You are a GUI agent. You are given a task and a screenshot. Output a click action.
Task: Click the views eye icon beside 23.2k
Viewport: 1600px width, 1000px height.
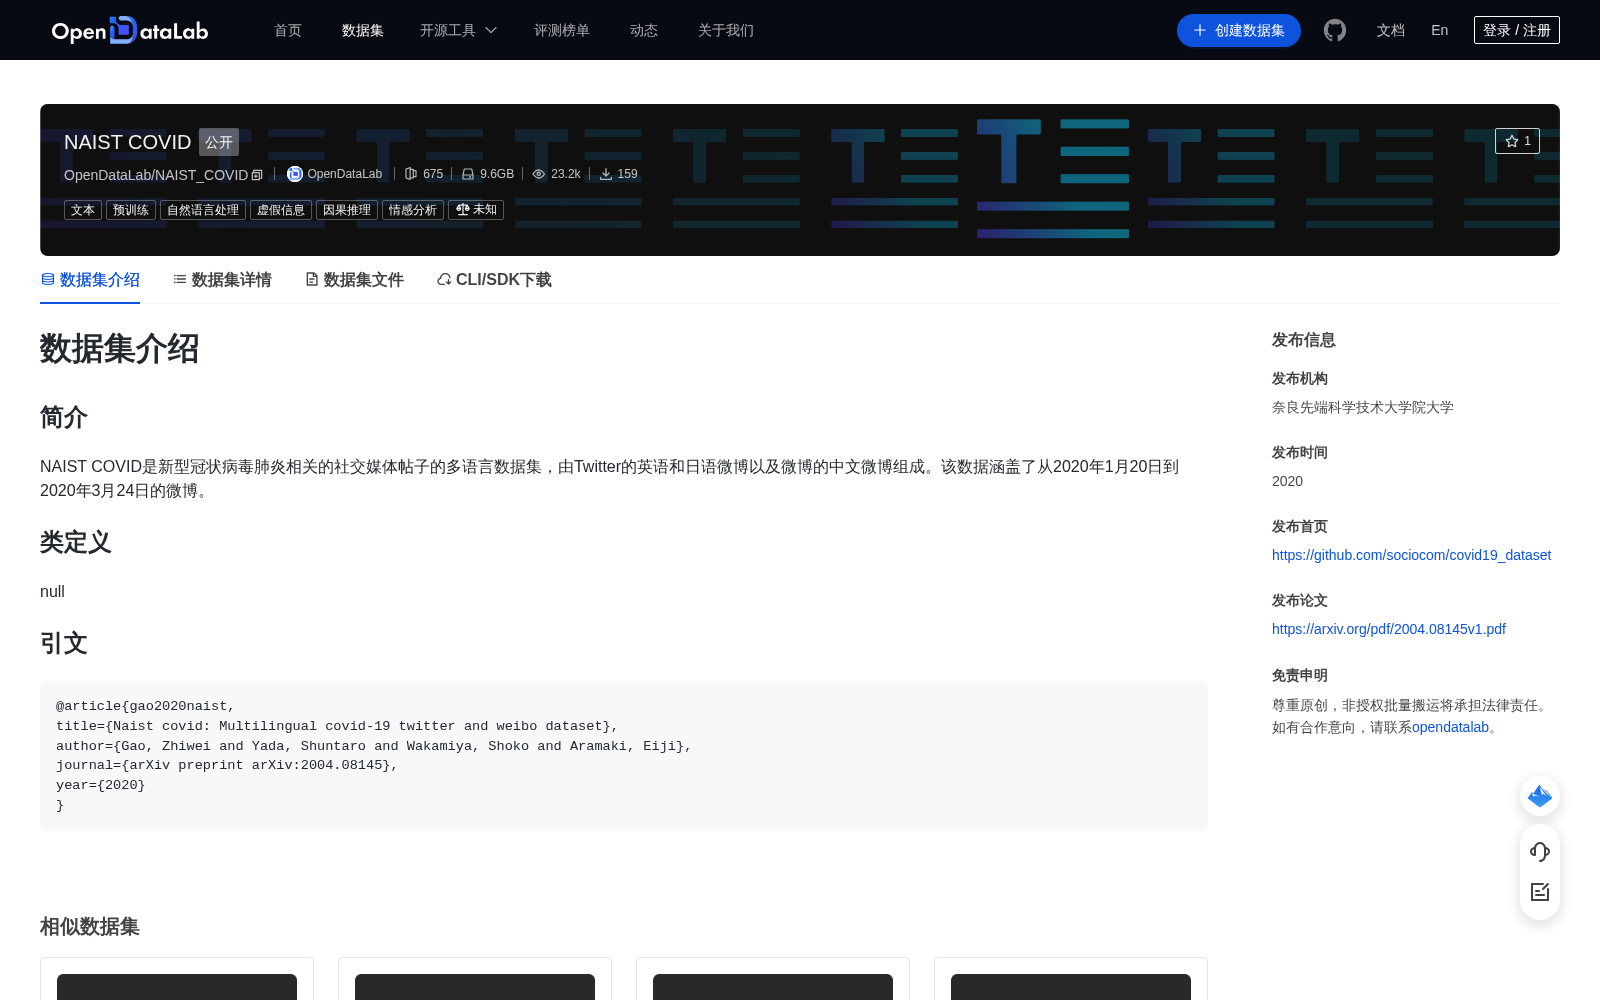pyautogui.click(x=539, y=174)
